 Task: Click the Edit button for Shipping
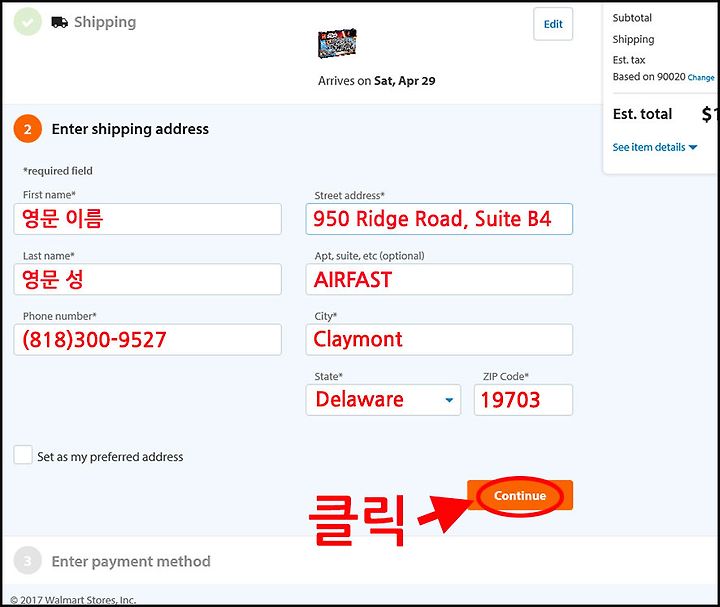pos(553,24)
